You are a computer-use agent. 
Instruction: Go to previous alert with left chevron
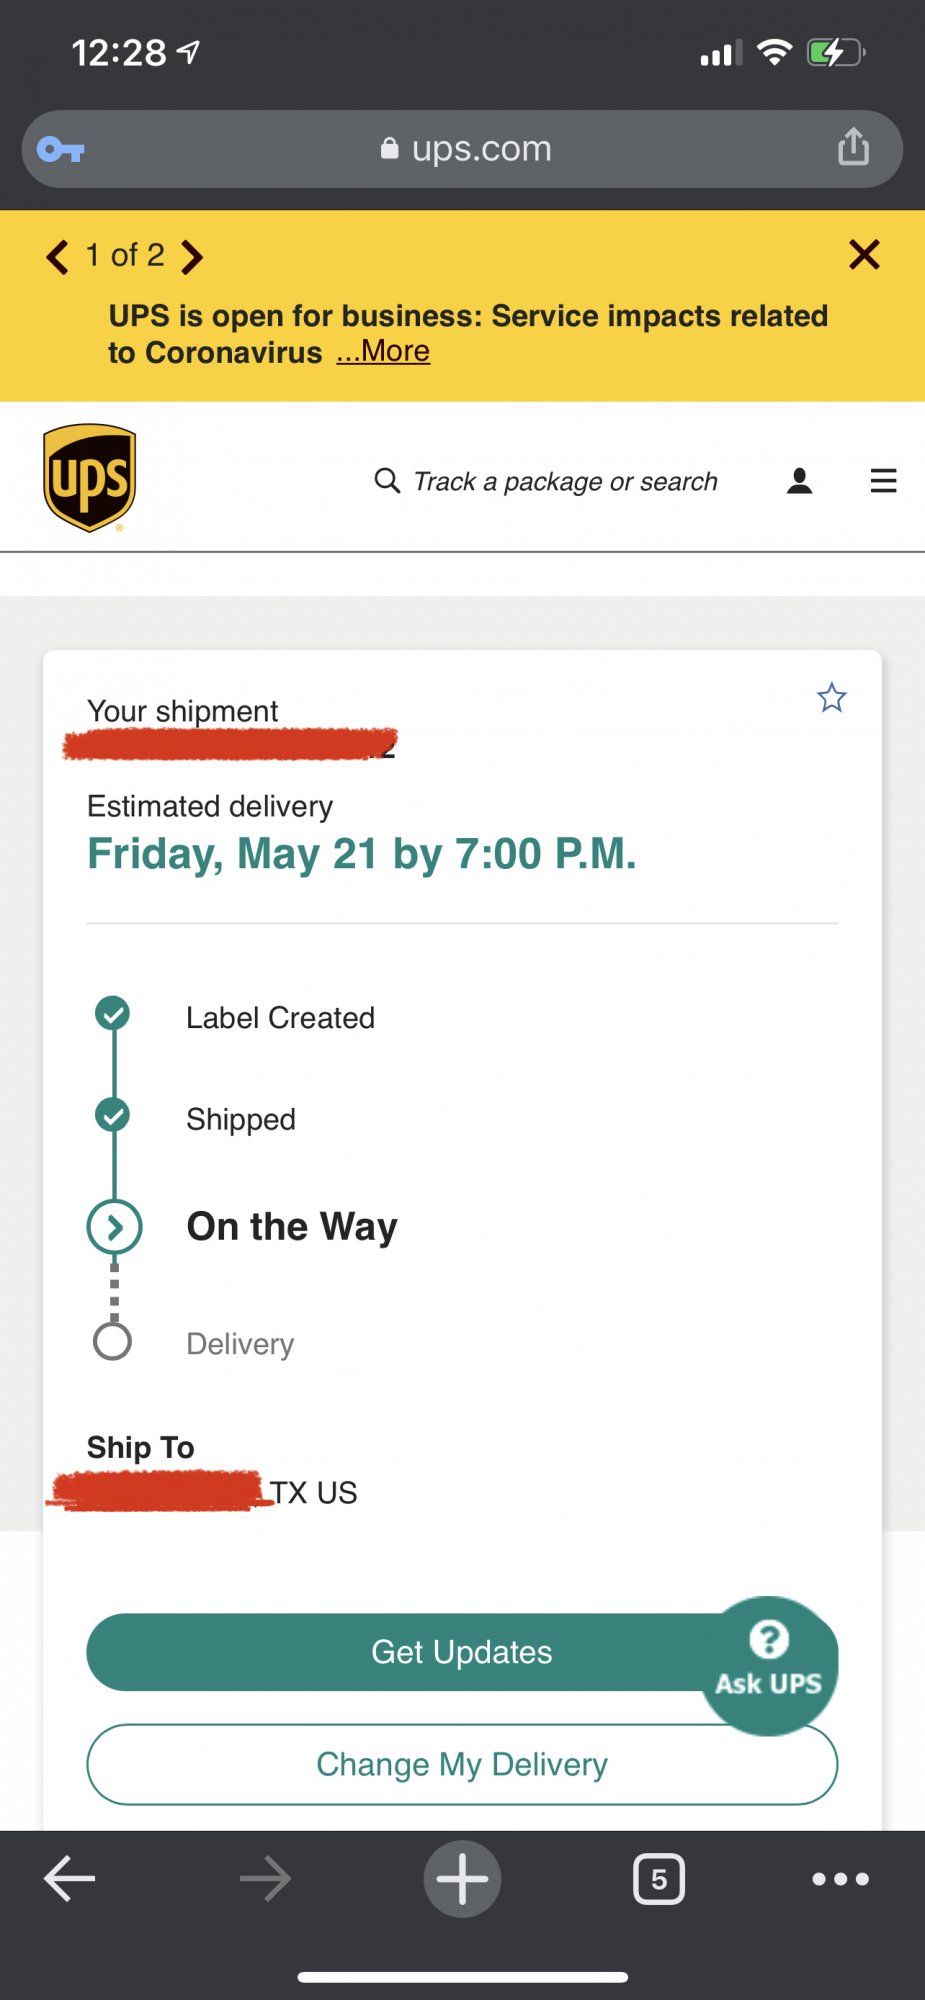58,257
